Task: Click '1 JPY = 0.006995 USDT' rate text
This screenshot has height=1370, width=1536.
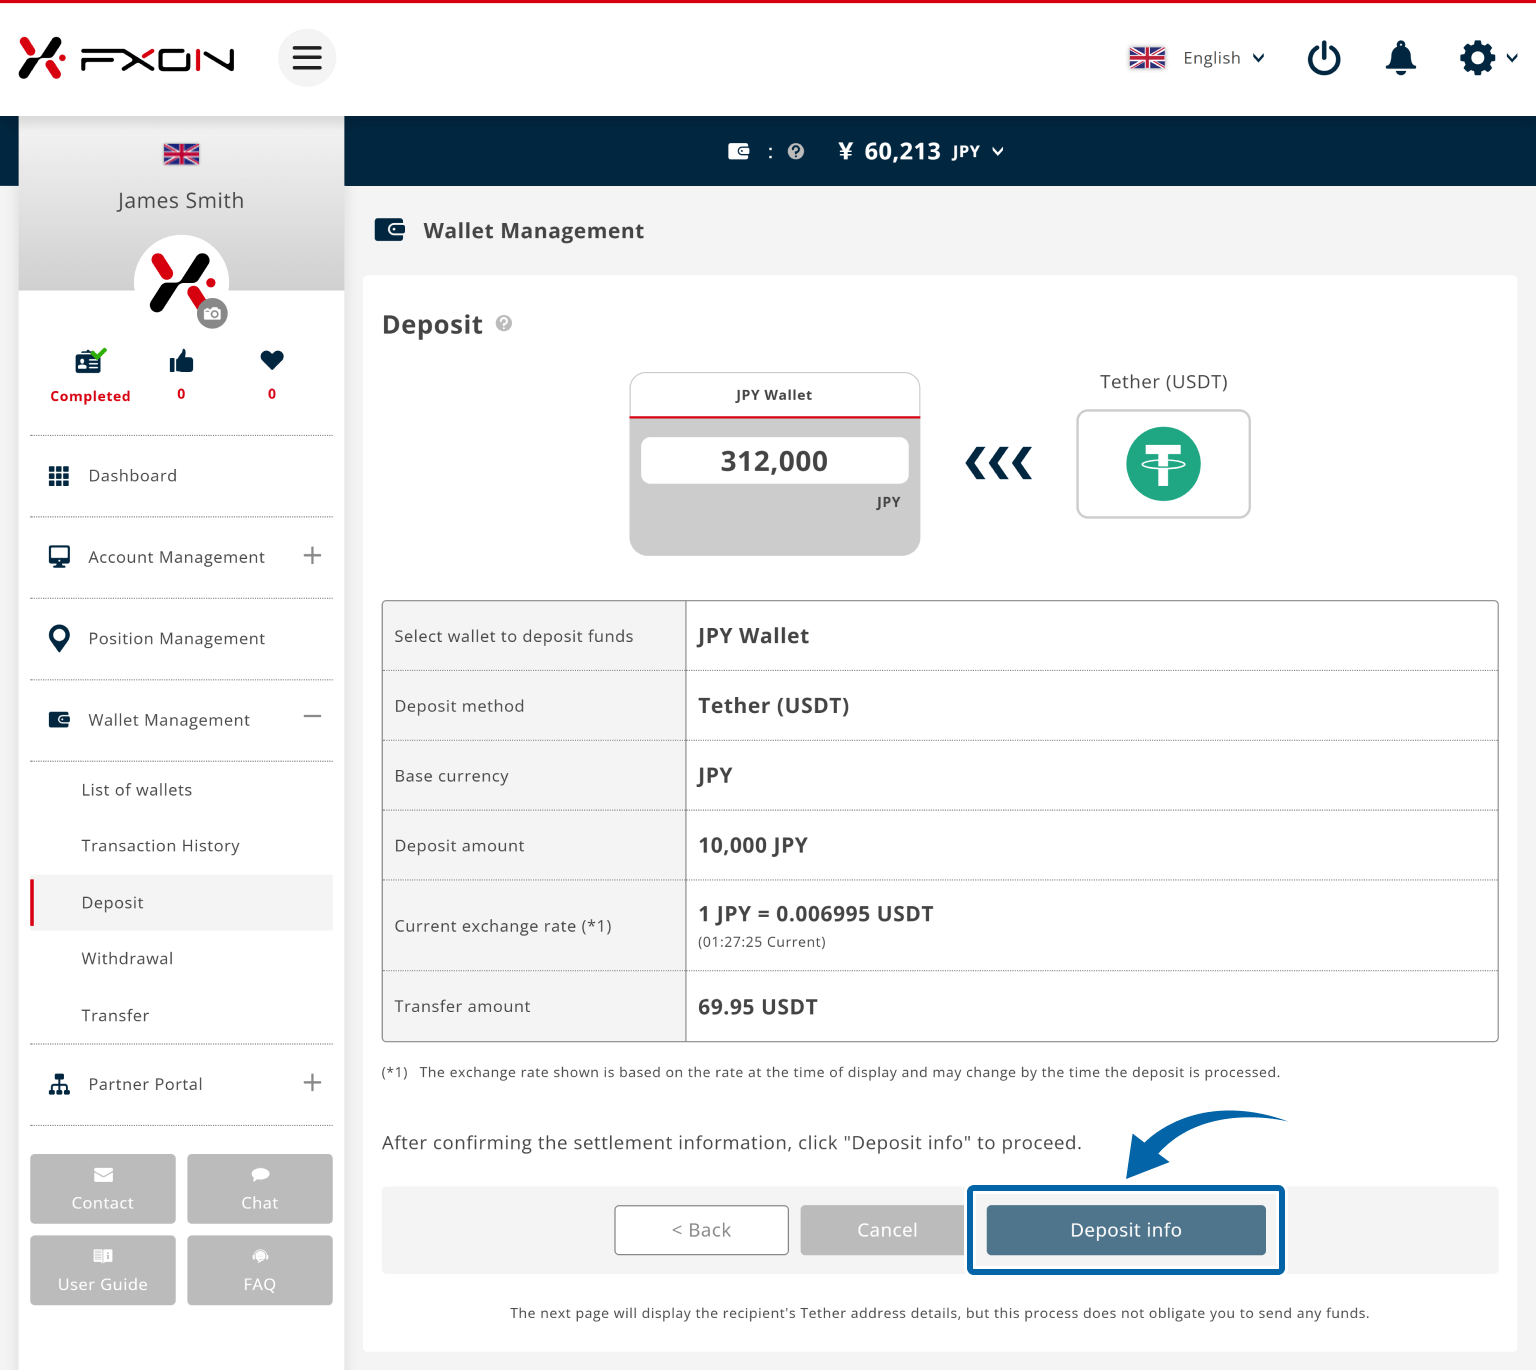Action: [816, 914]
